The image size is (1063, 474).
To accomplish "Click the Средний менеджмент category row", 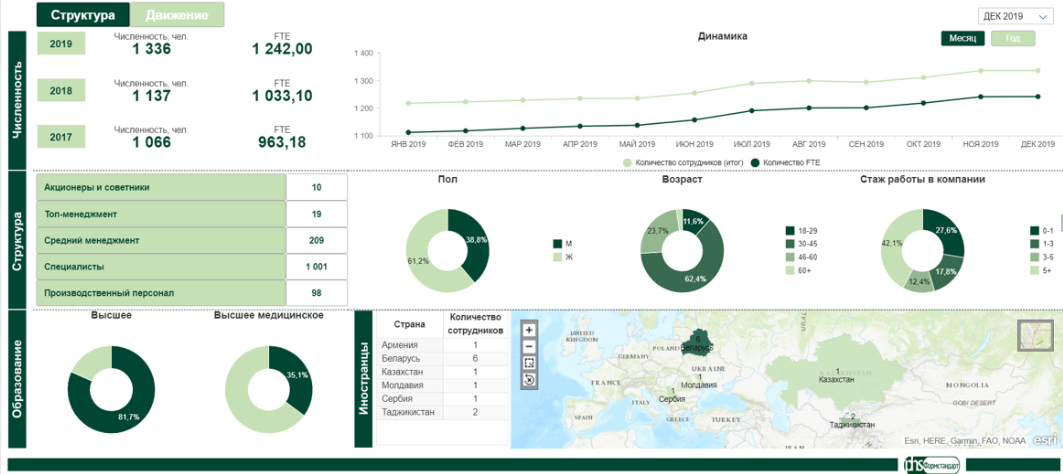I will pos(160,240).
